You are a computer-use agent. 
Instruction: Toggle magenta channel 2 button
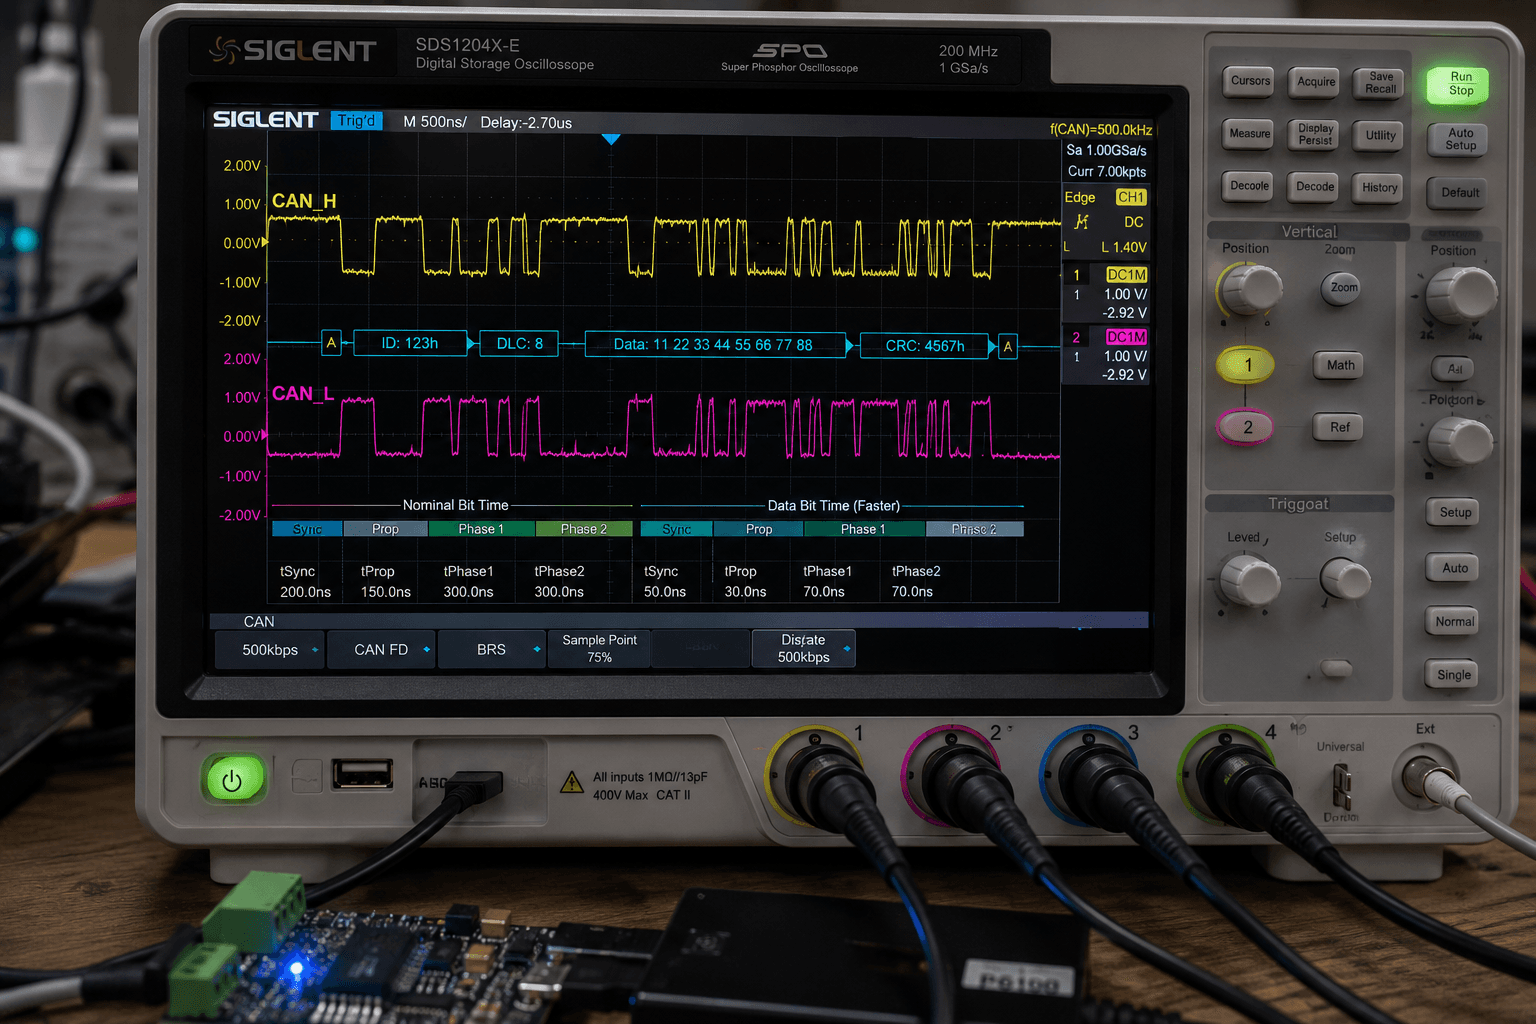1245,427
